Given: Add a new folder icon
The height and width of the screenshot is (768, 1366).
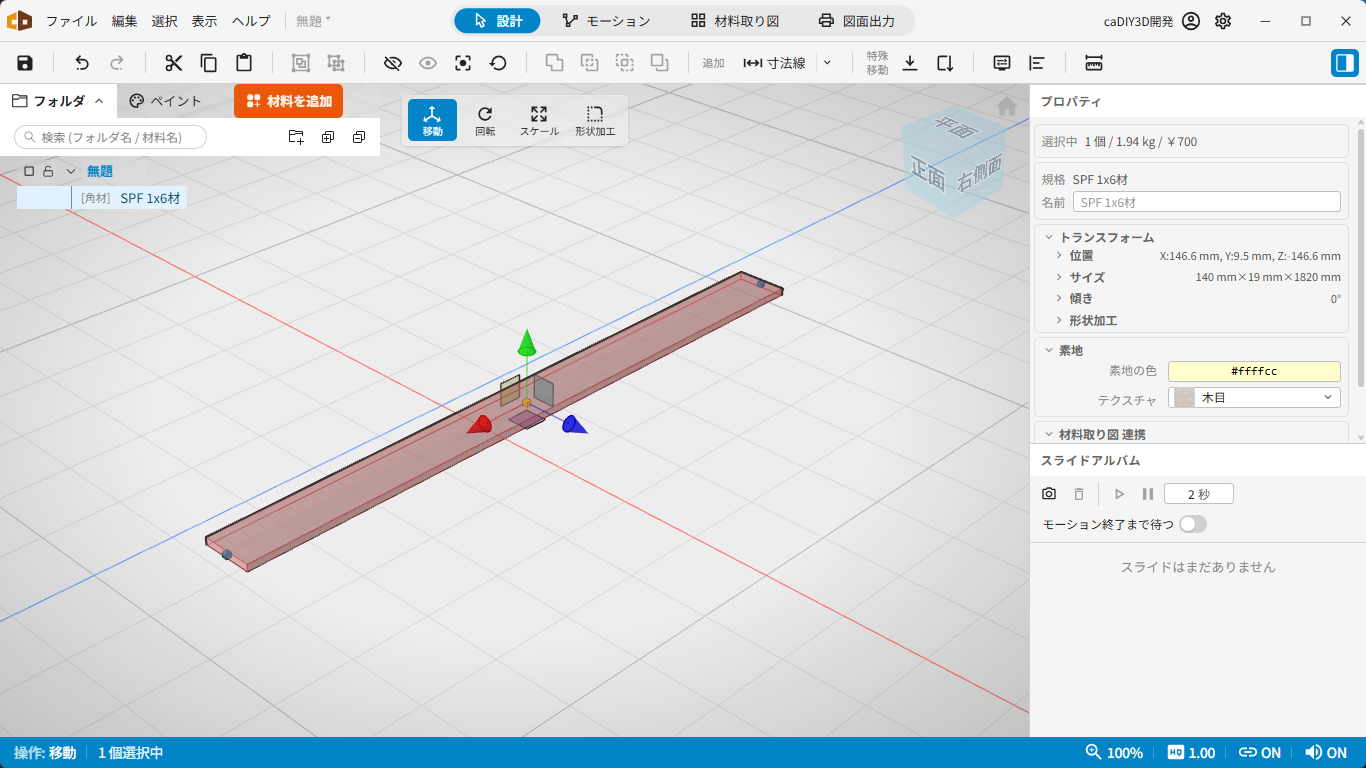Looking at the screenshot, I should click(x=296, y=137).
